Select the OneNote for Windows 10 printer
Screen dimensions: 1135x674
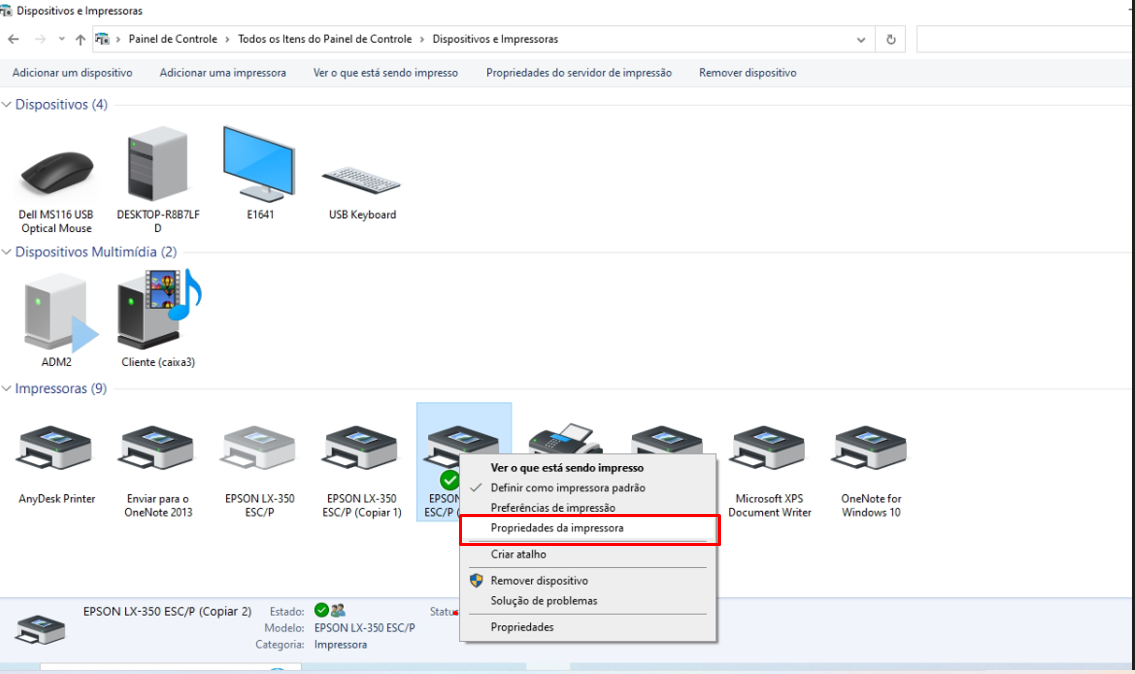coord(871,471)
